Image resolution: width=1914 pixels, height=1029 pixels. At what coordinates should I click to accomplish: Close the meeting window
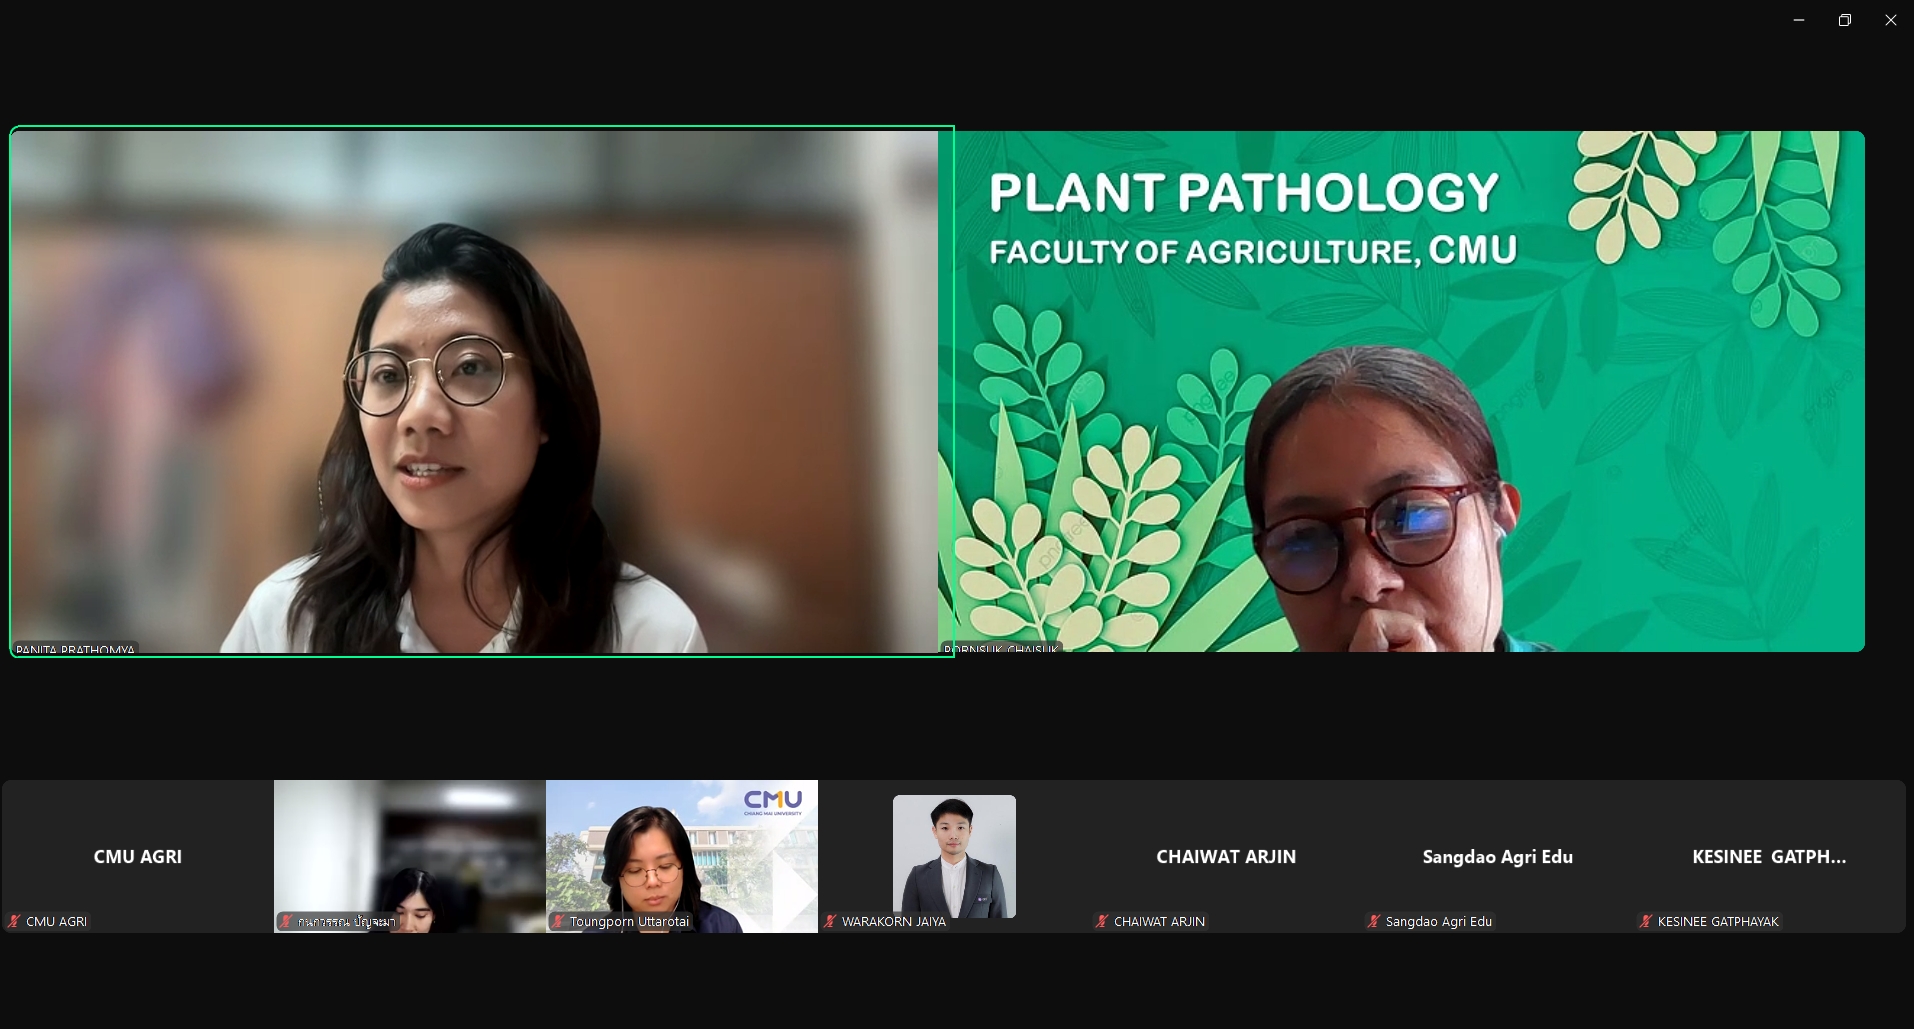[1891, 20]
